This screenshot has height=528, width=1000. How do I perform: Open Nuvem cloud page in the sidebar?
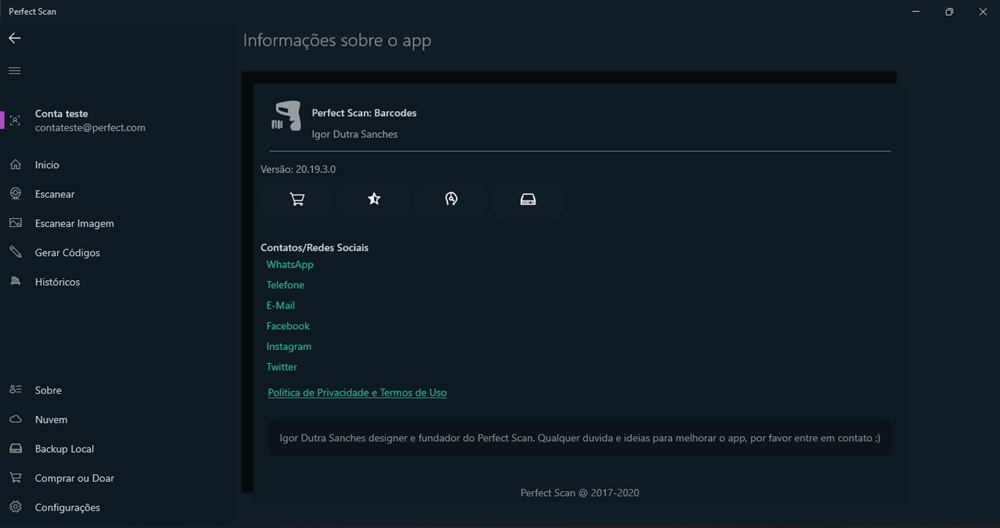pyautogui.click(x=117, y=420)
